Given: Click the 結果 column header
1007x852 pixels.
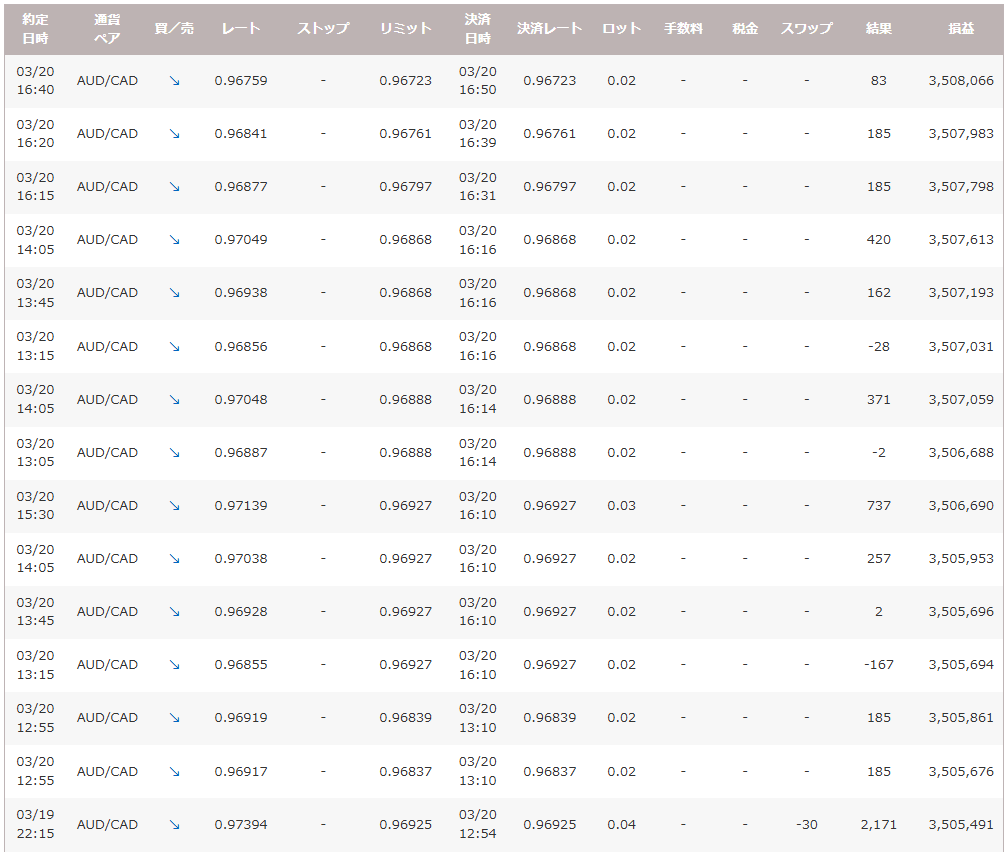Looking at the screenshot, I should 878,28.
